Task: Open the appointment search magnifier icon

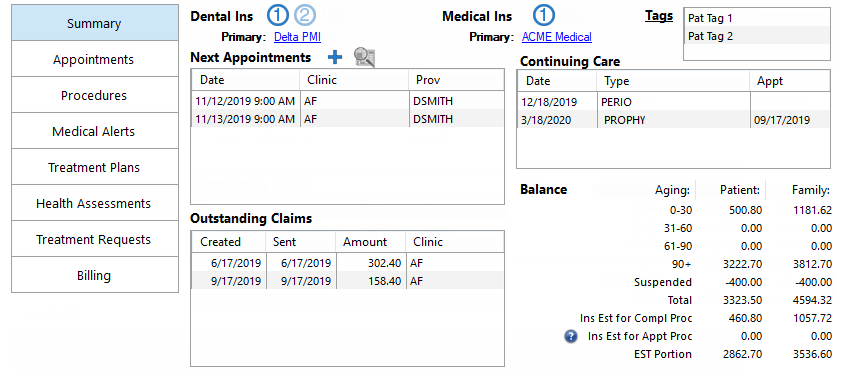Action: [x=365, y=57]
